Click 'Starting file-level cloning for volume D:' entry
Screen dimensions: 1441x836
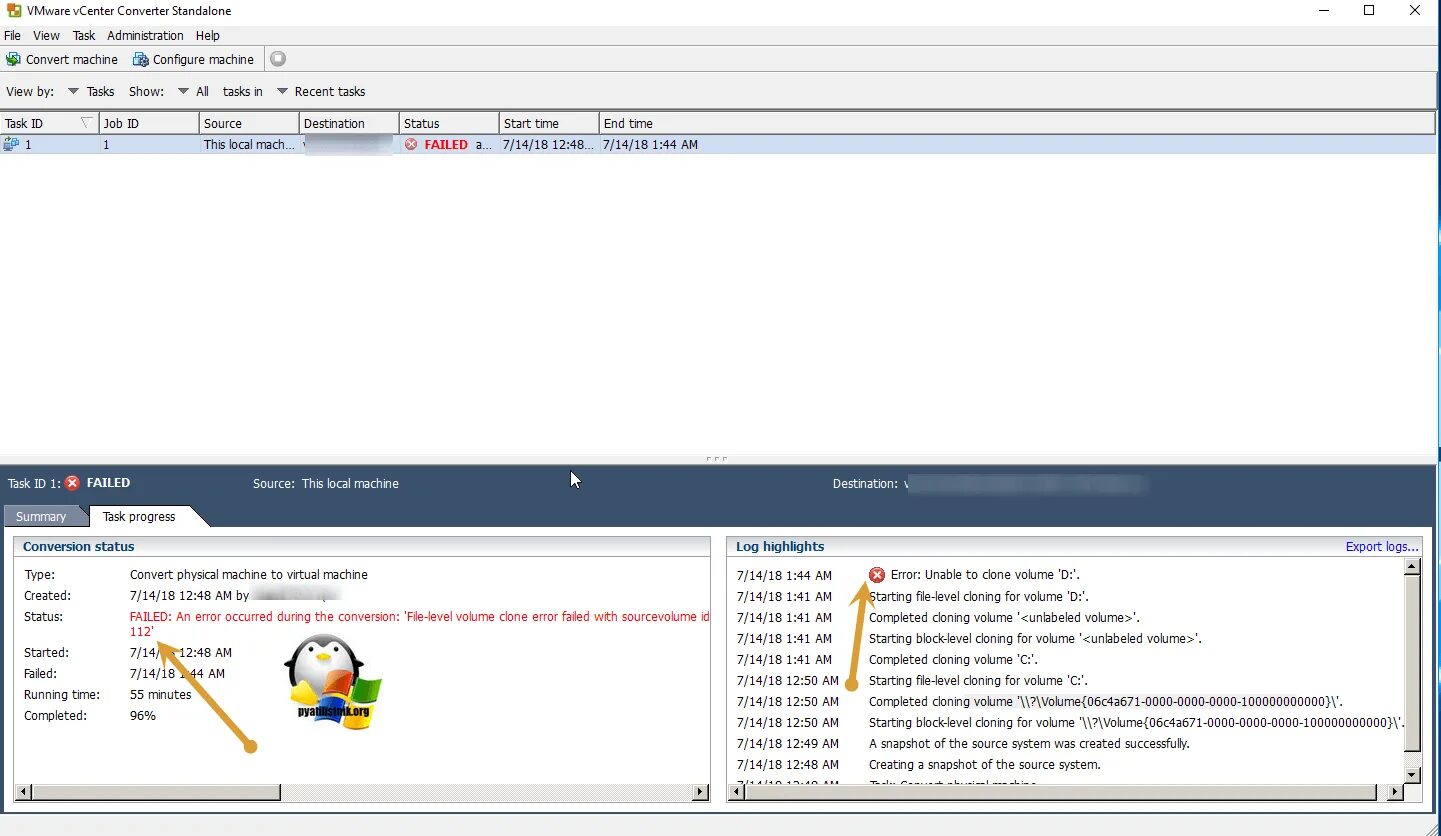(979, 596)
